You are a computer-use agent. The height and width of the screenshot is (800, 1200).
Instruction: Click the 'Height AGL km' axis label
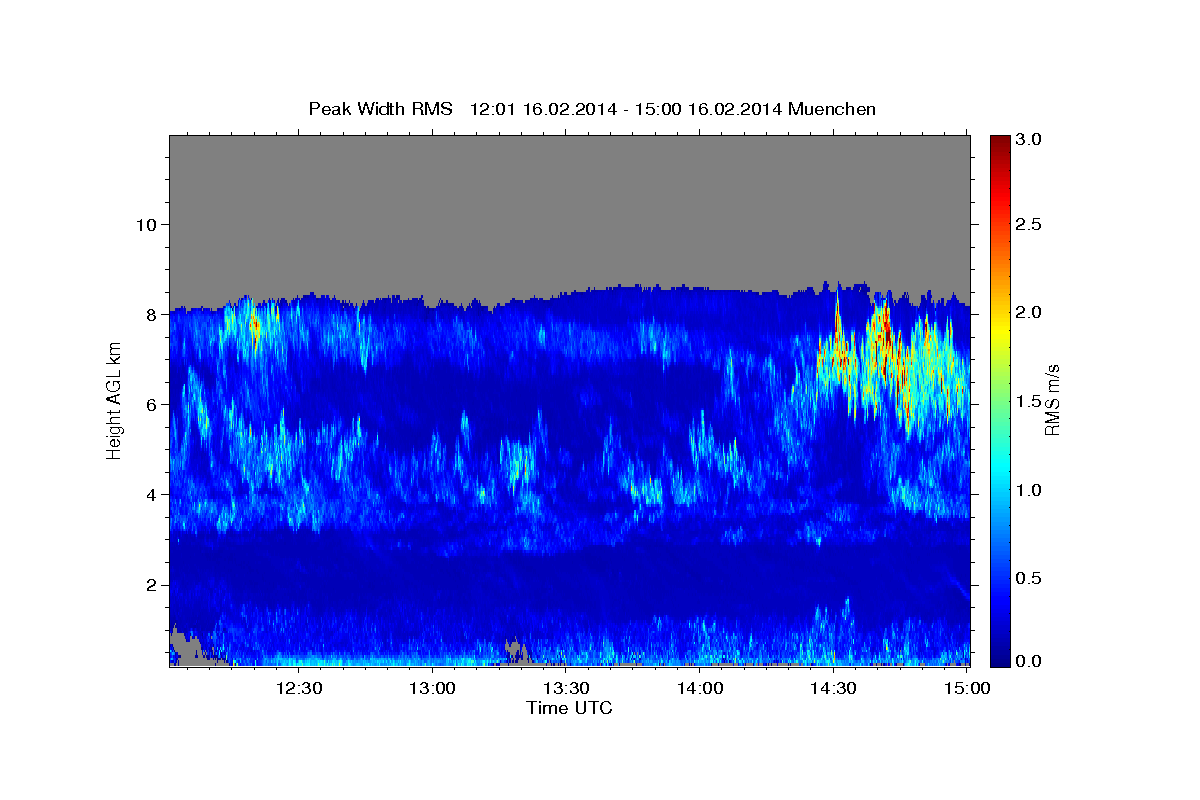(114, 400)
